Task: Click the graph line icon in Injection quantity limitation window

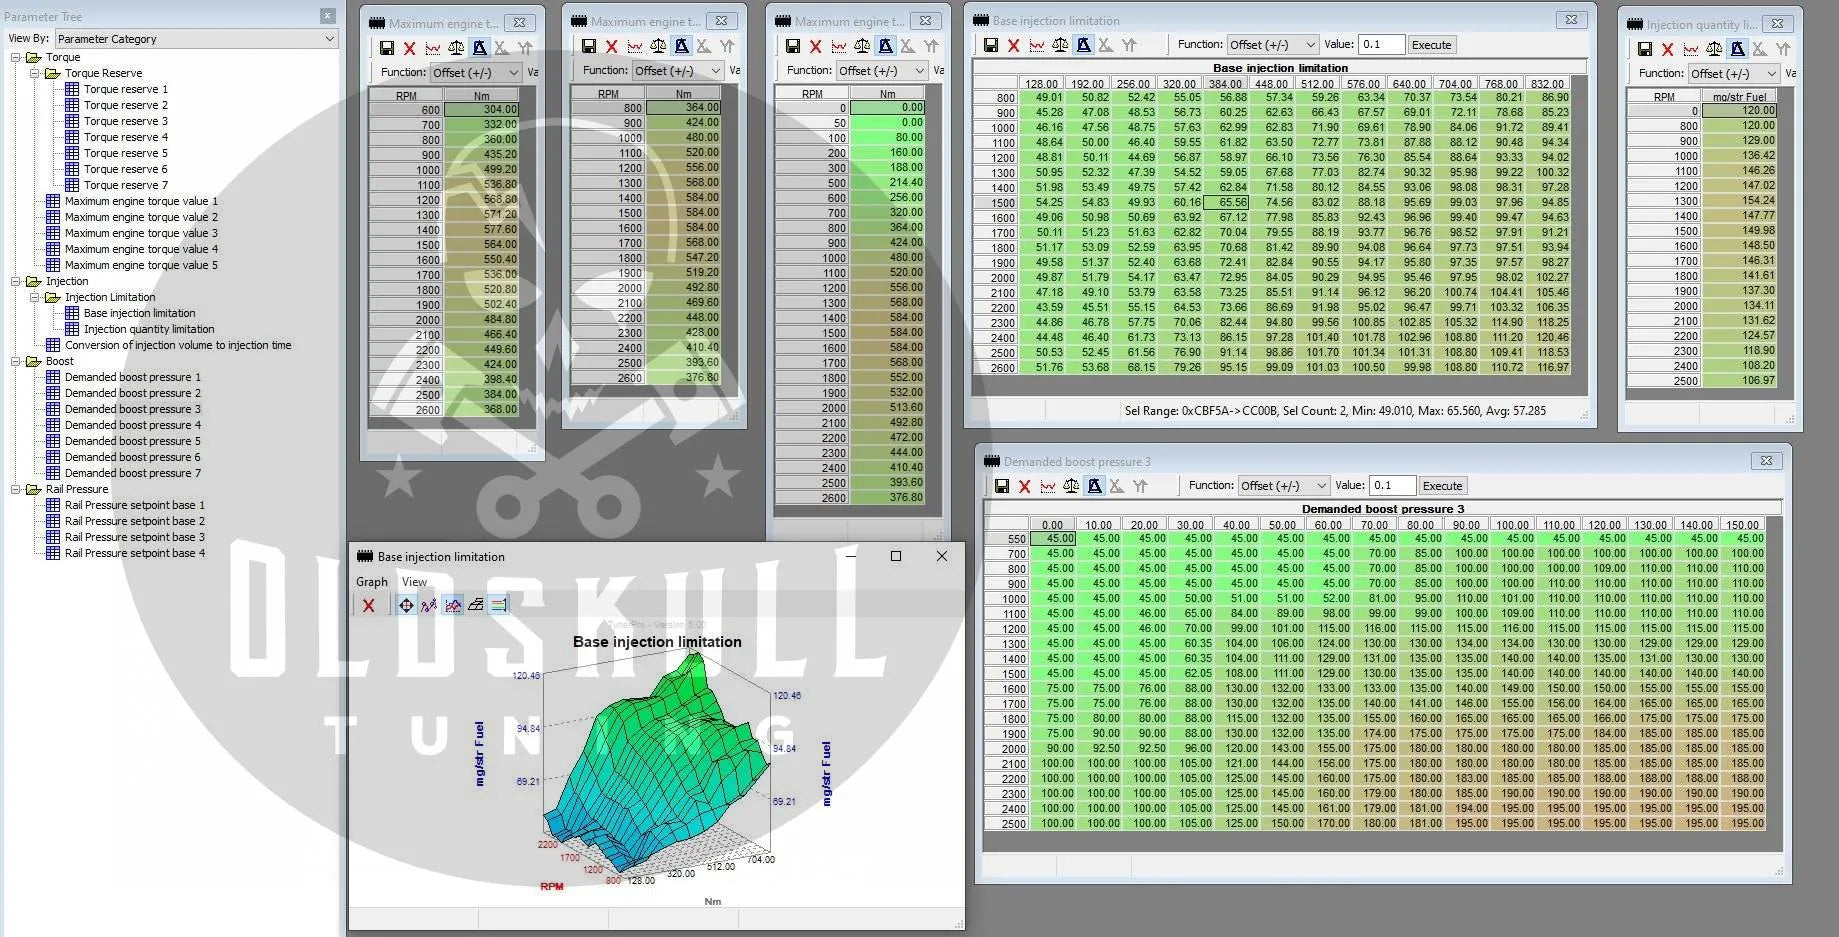Action: (x=1691, y=49)
